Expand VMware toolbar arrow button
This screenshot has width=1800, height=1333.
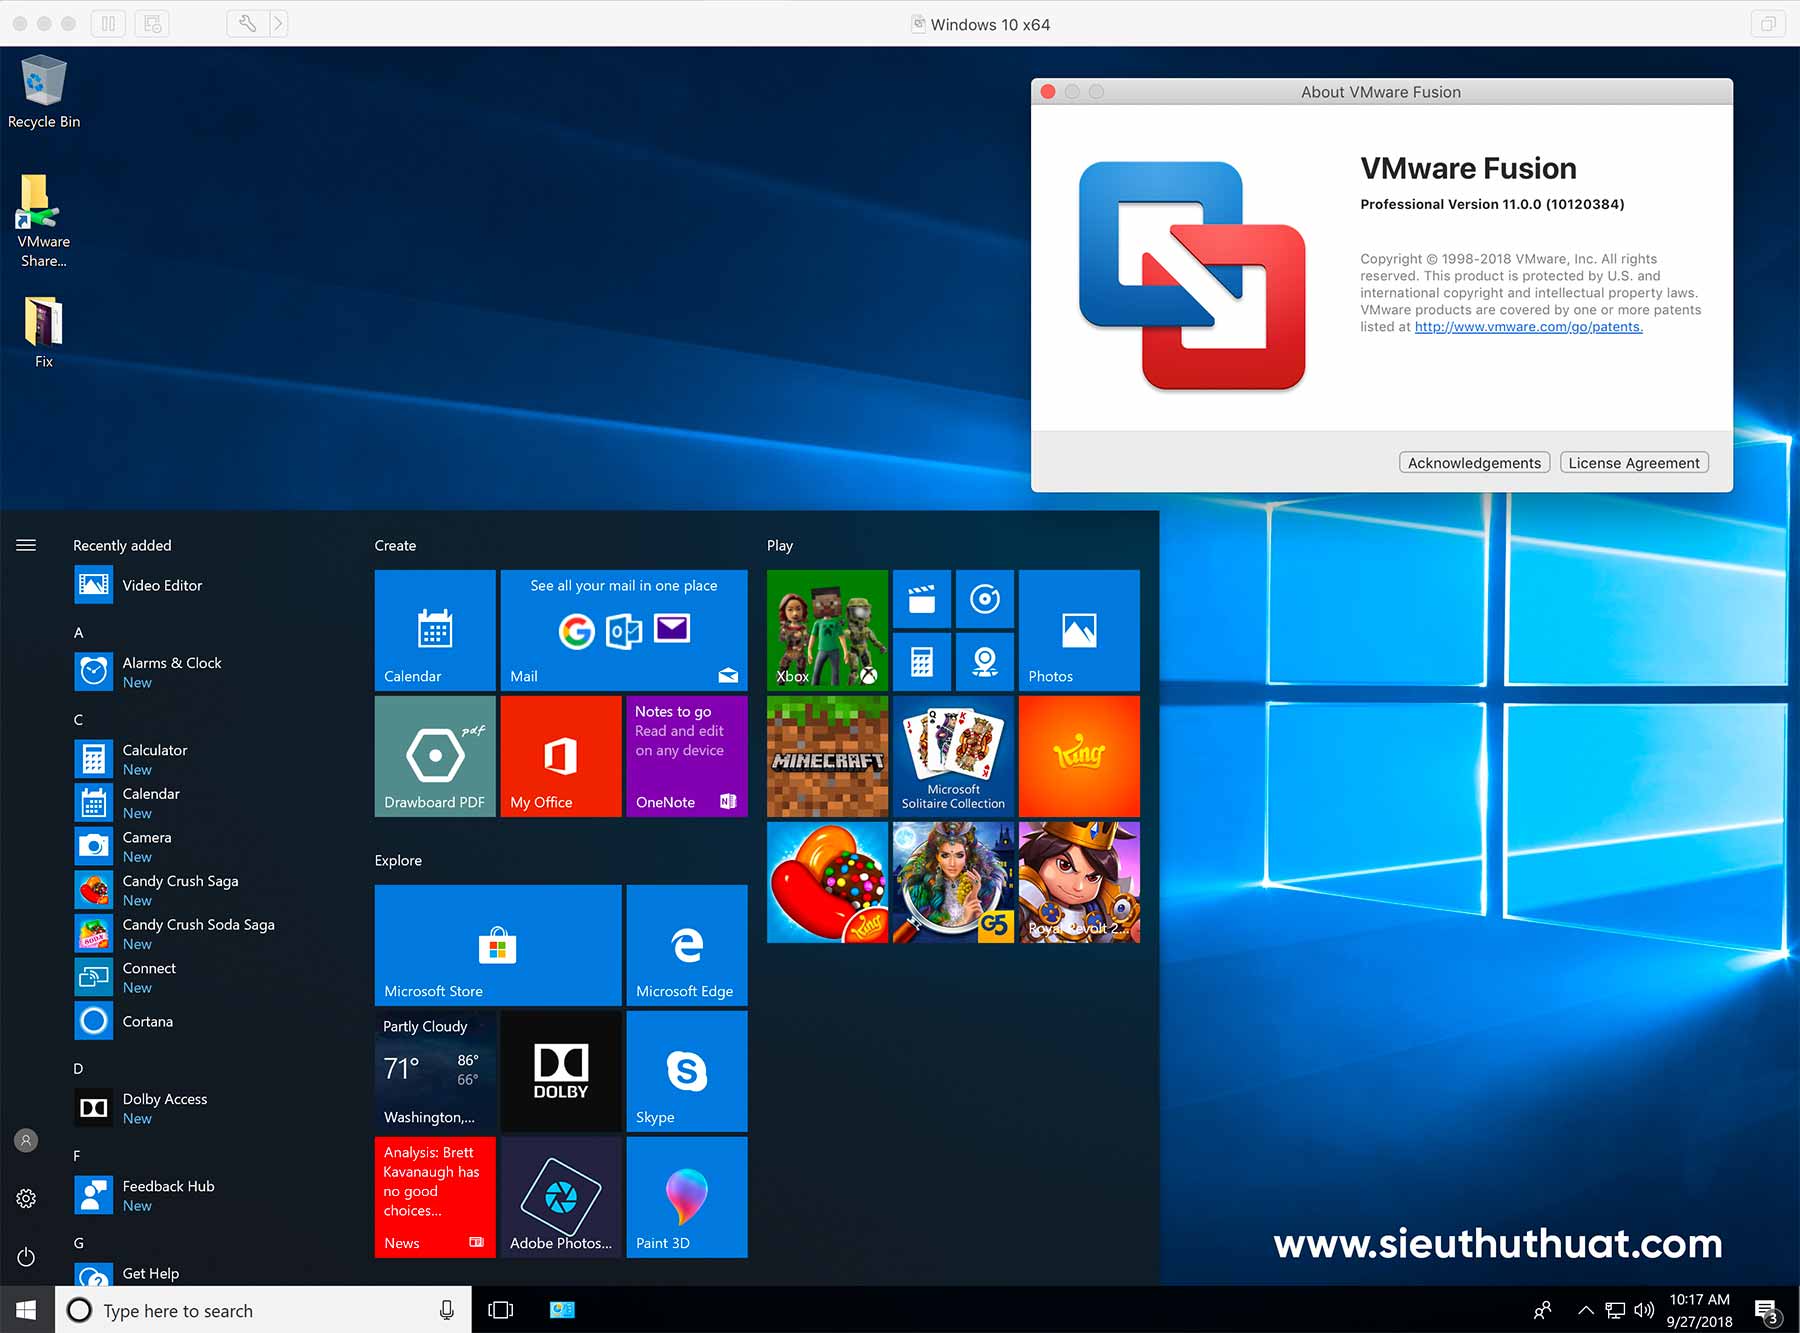278,23
